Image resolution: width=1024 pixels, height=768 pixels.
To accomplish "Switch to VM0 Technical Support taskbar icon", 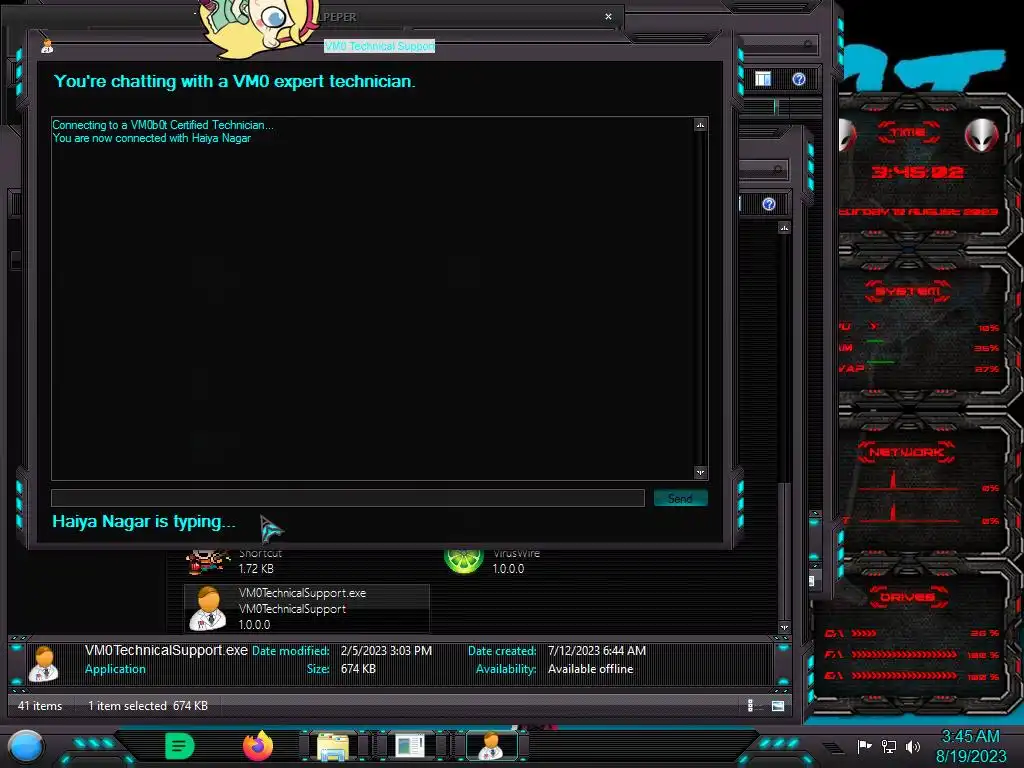I will (491, 746).
